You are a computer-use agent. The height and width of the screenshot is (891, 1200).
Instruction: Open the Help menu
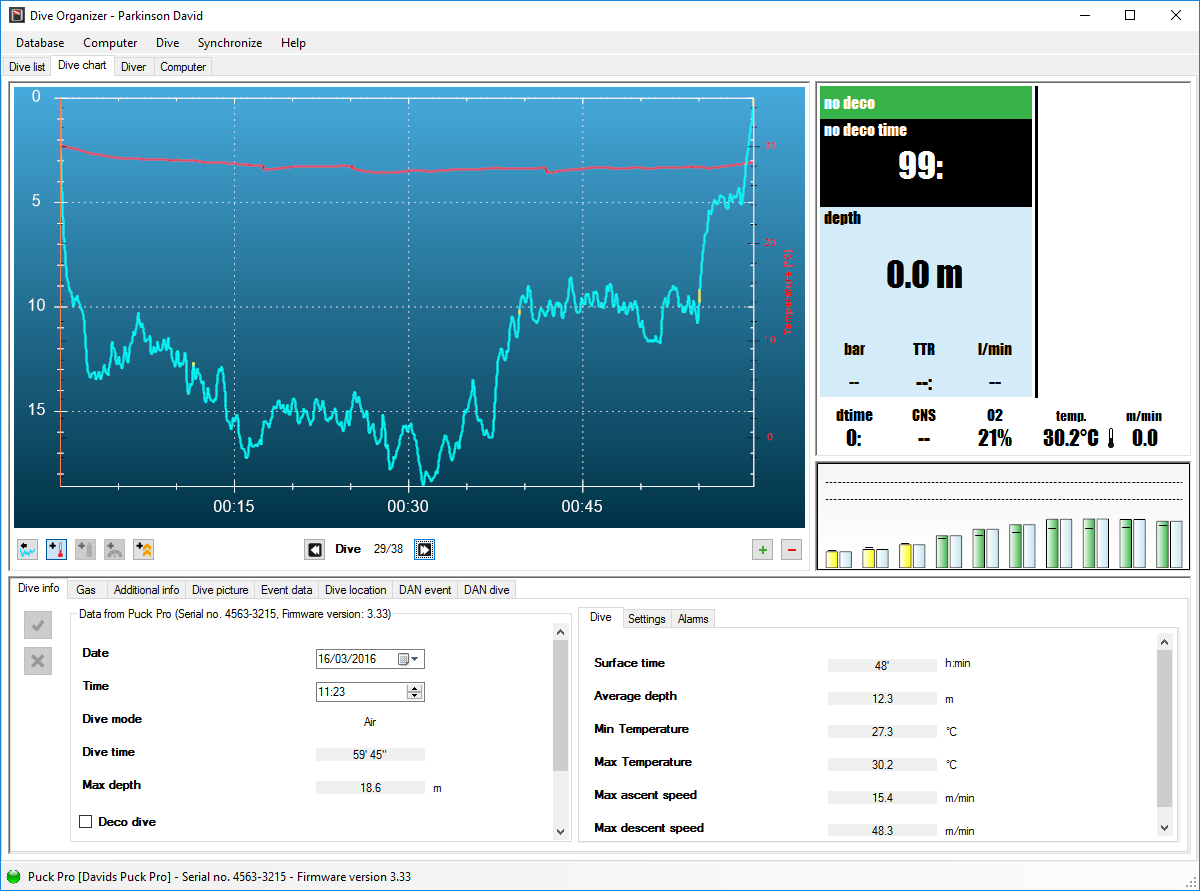coord(294,43)
